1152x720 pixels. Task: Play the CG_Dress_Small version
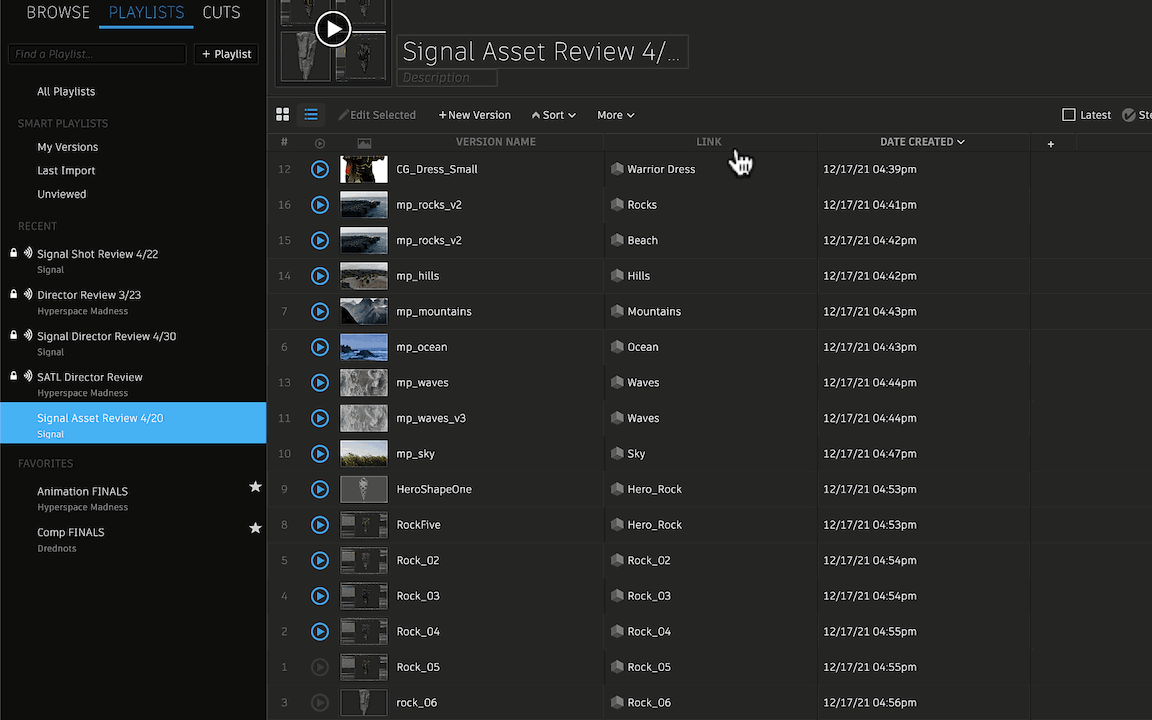(319, 169)
